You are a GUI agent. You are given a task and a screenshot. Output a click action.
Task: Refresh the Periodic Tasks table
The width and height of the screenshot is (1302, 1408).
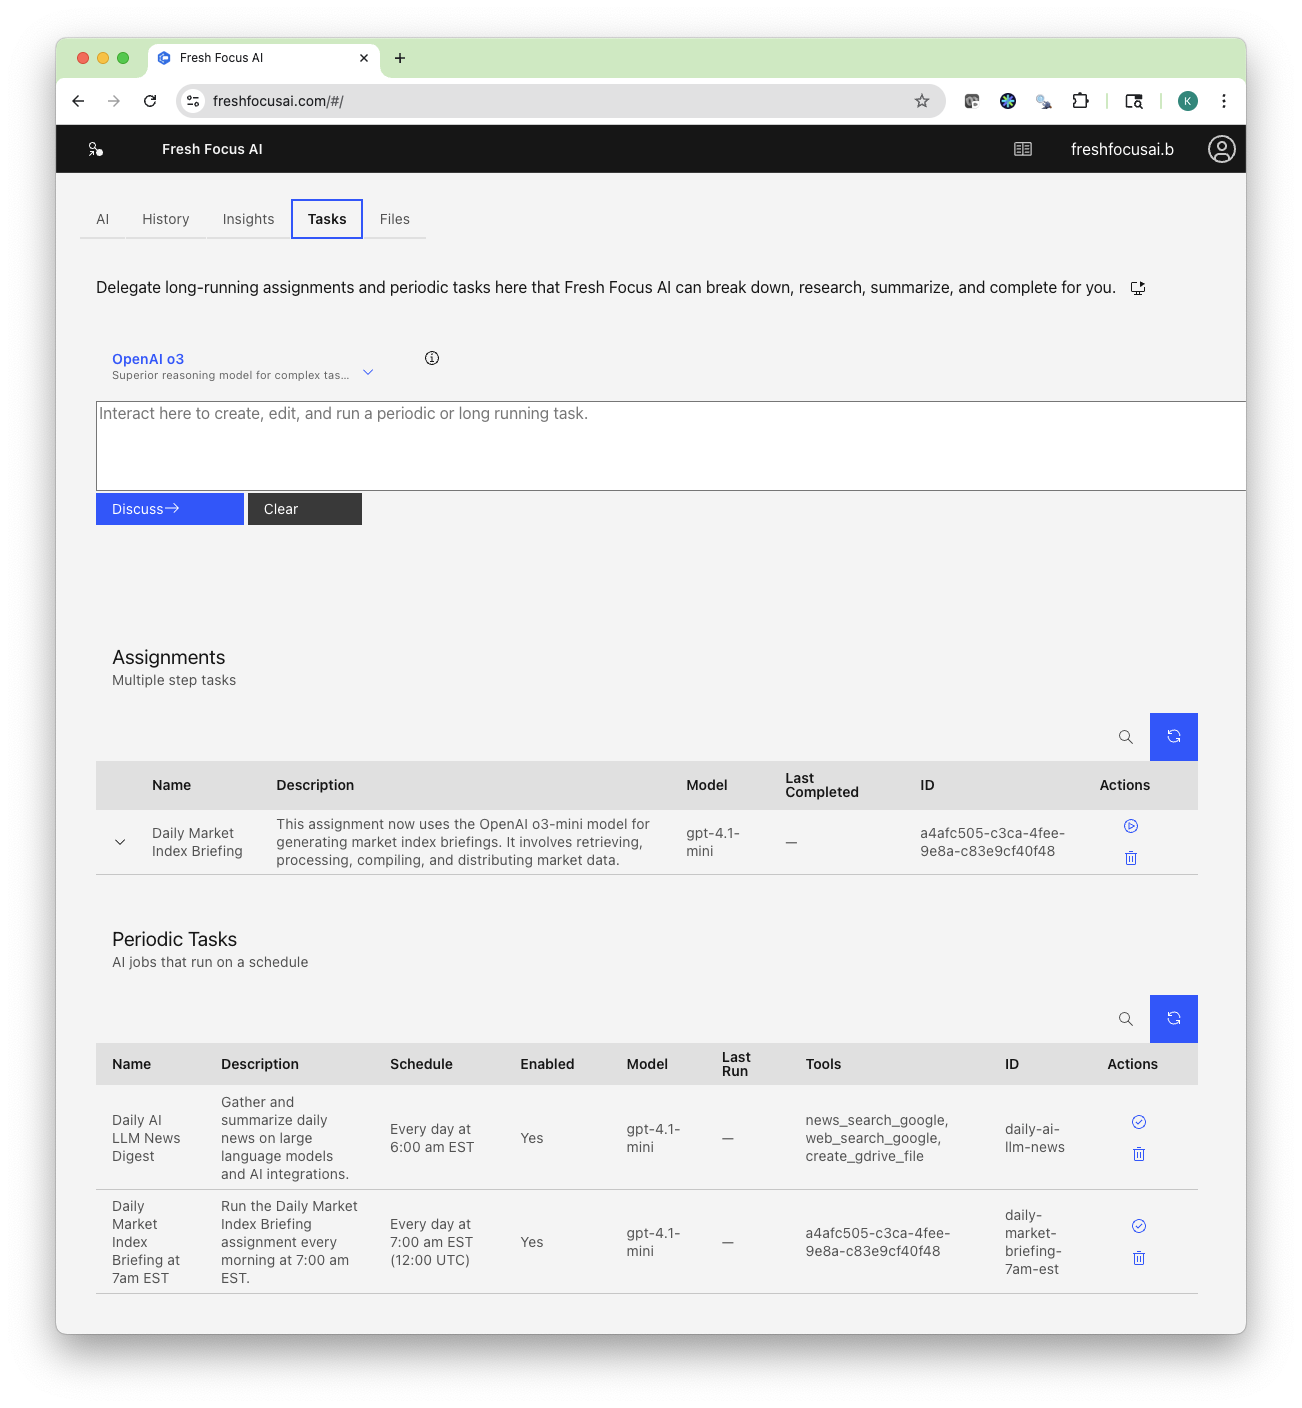pos(1173,1018)
